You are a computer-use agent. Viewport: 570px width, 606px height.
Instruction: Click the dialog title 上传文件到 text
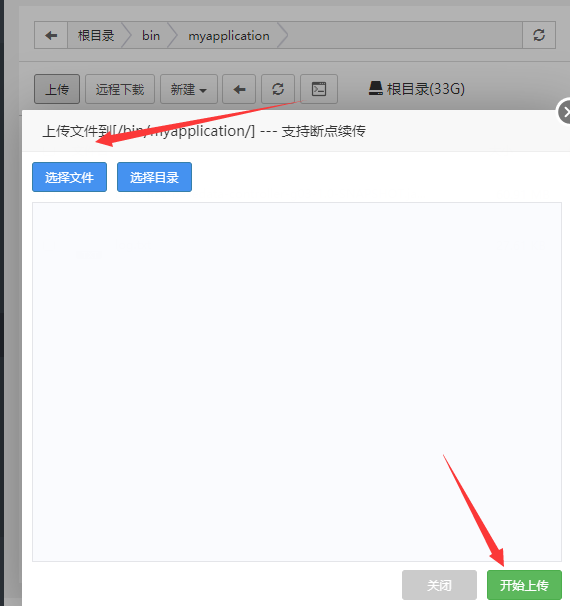pos(204,131)
